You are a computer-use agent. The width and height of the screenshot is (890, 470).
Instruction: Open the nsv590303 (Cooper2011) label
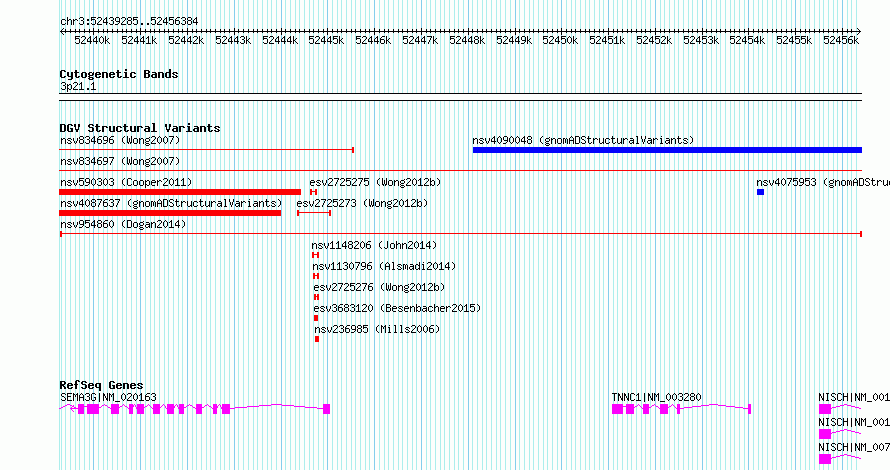click(126, 182)
